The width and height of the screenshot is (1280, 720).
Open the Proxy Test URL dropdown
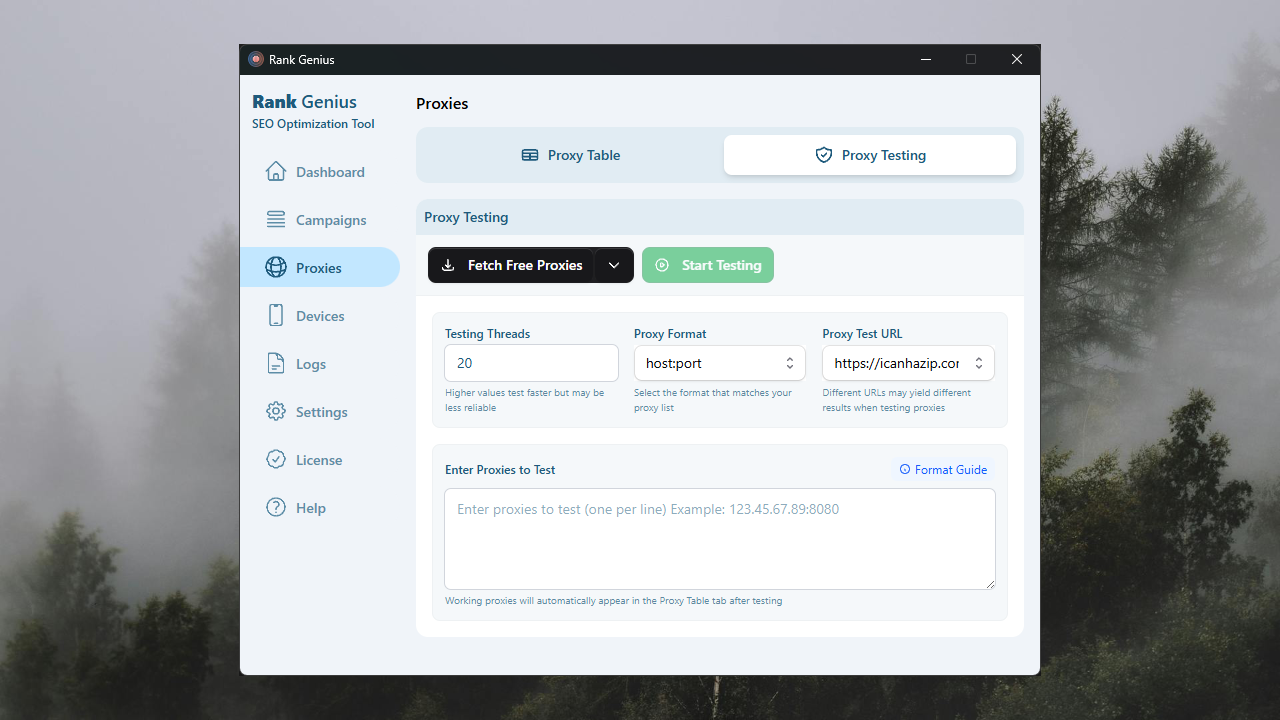908,363
